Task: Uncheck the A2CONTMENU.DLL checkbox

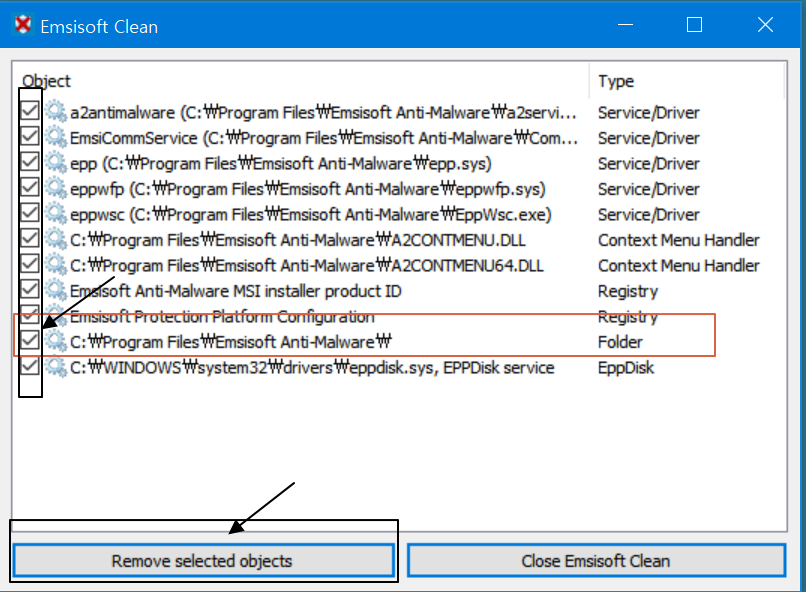Action: pyautogui.click(x=30, y=238)
